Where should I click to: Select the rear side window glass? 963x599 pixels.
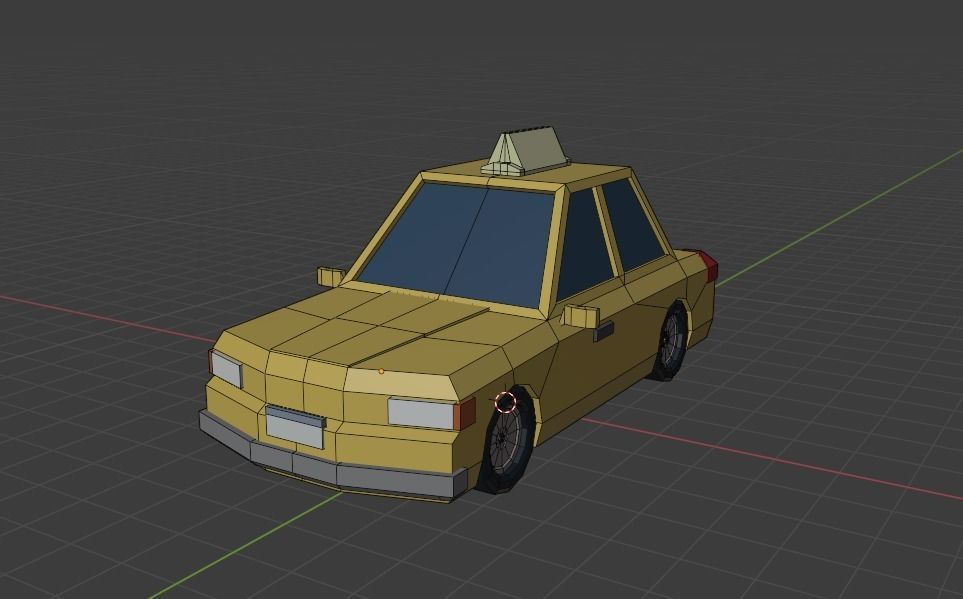coord(632,224)
